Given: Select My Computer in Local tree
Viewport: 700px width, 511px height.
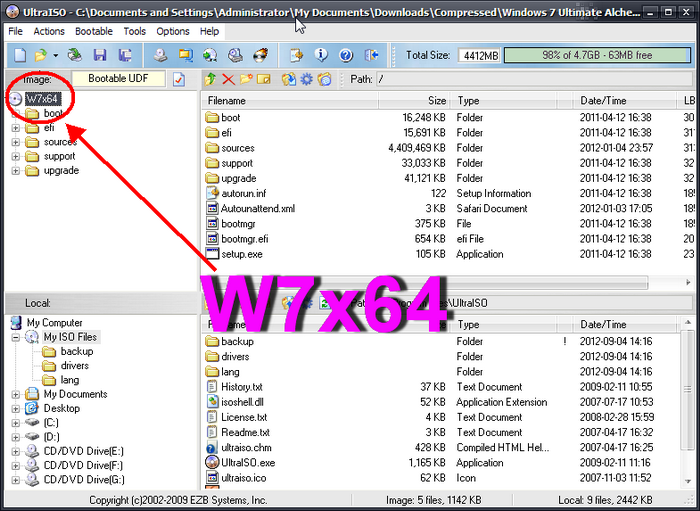Looking at the screenshot, I should coord(54,323).
